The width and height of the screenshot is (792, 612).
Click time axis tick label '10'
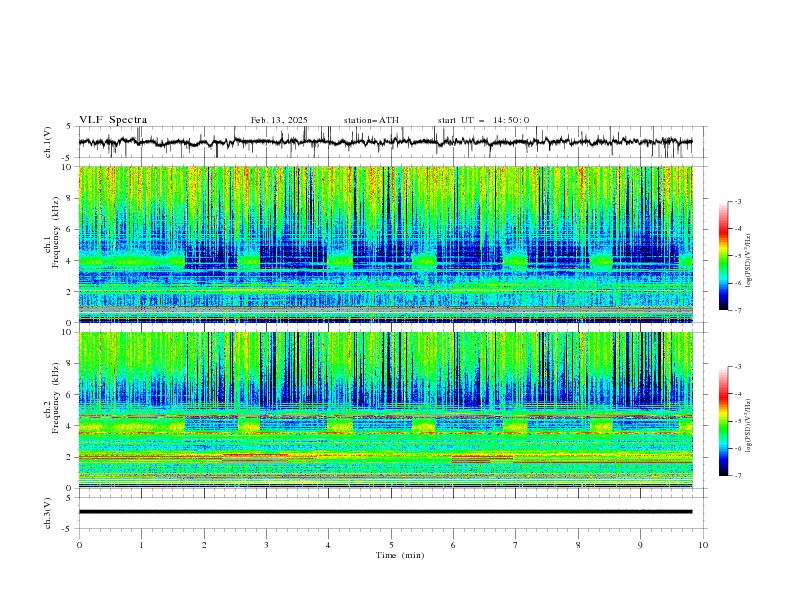pyautogui.click(x=703, y=545)
